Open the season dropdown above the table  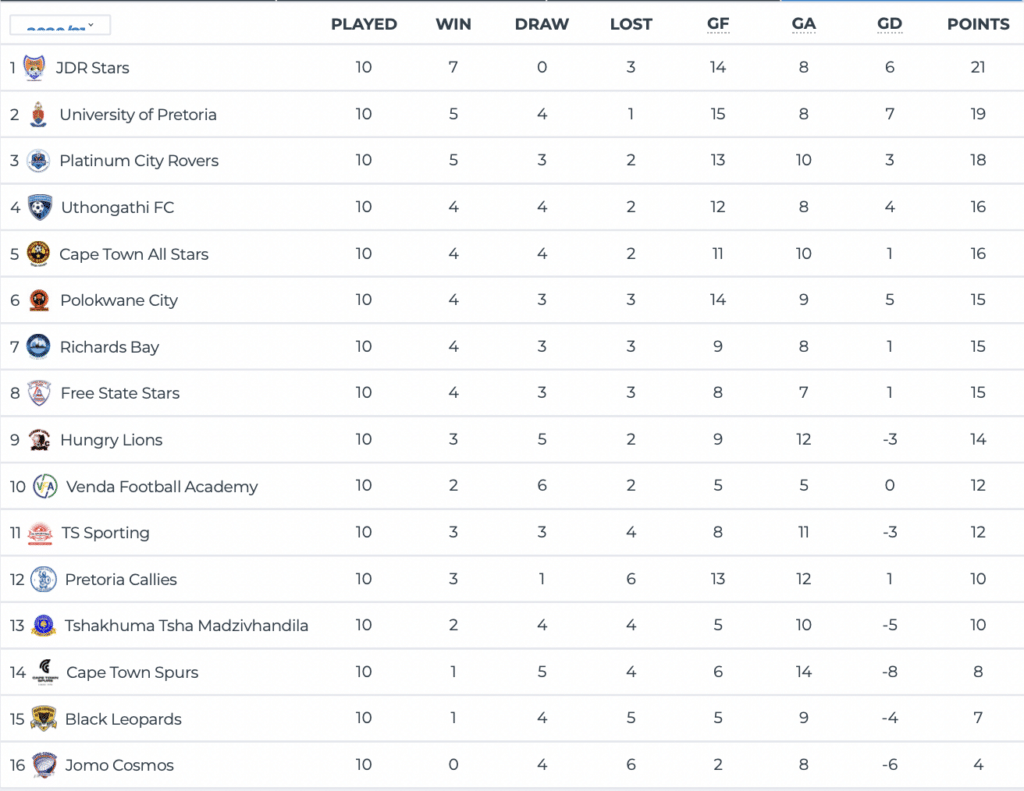60,25
